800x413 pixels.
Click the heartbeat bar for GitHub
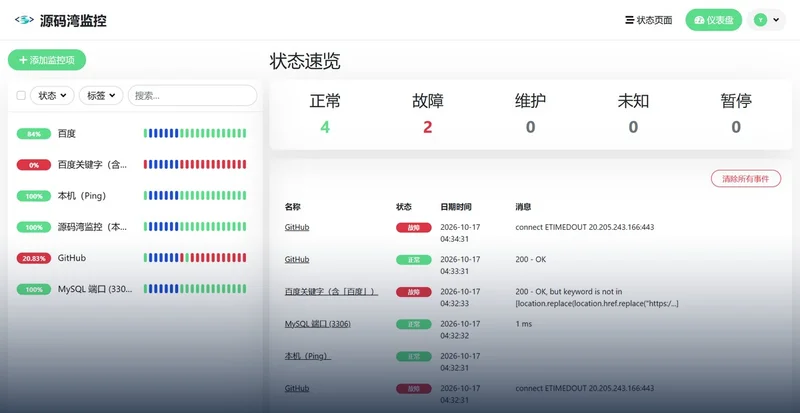(x=195, y=258)
